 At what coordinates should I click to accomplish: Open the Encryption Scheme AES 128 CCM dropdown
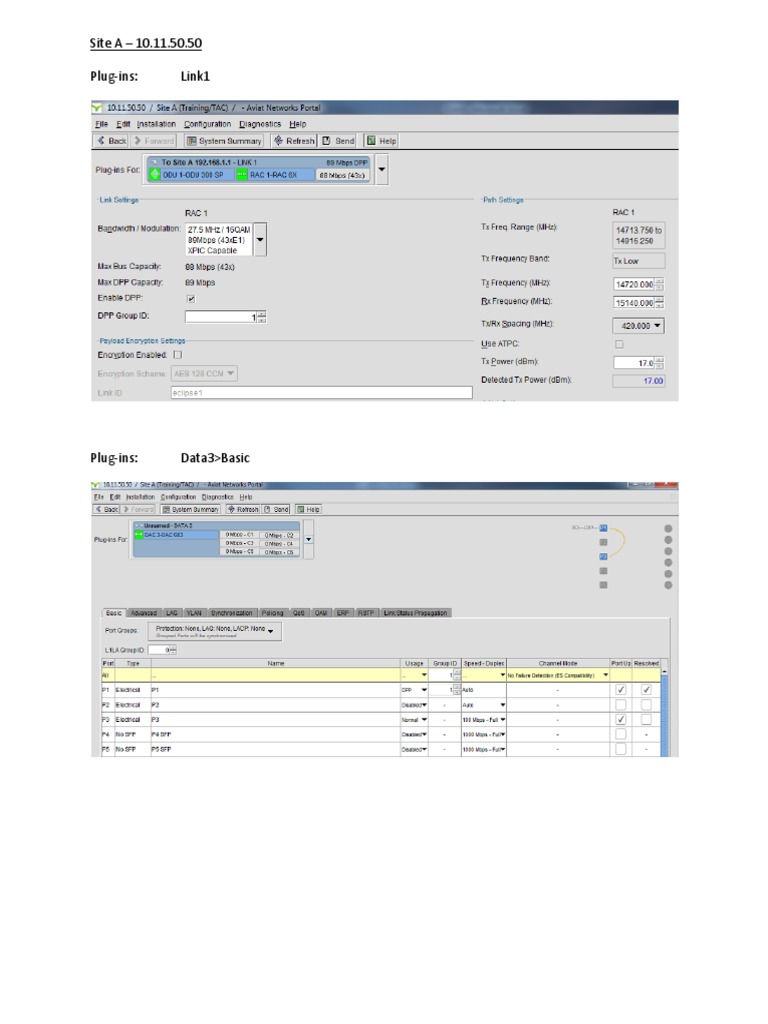pos(204,374)
